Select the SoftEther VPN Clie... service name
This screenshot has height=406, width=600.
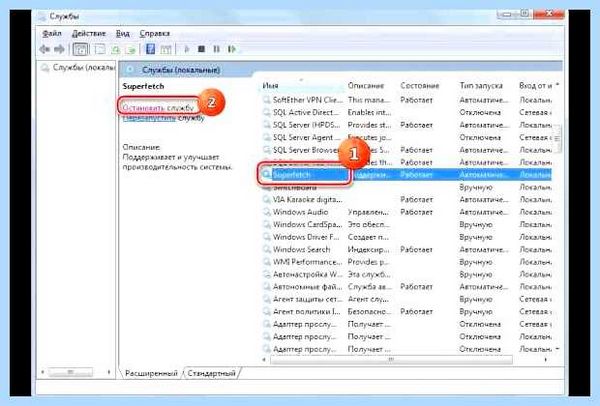tap(308, 100)
